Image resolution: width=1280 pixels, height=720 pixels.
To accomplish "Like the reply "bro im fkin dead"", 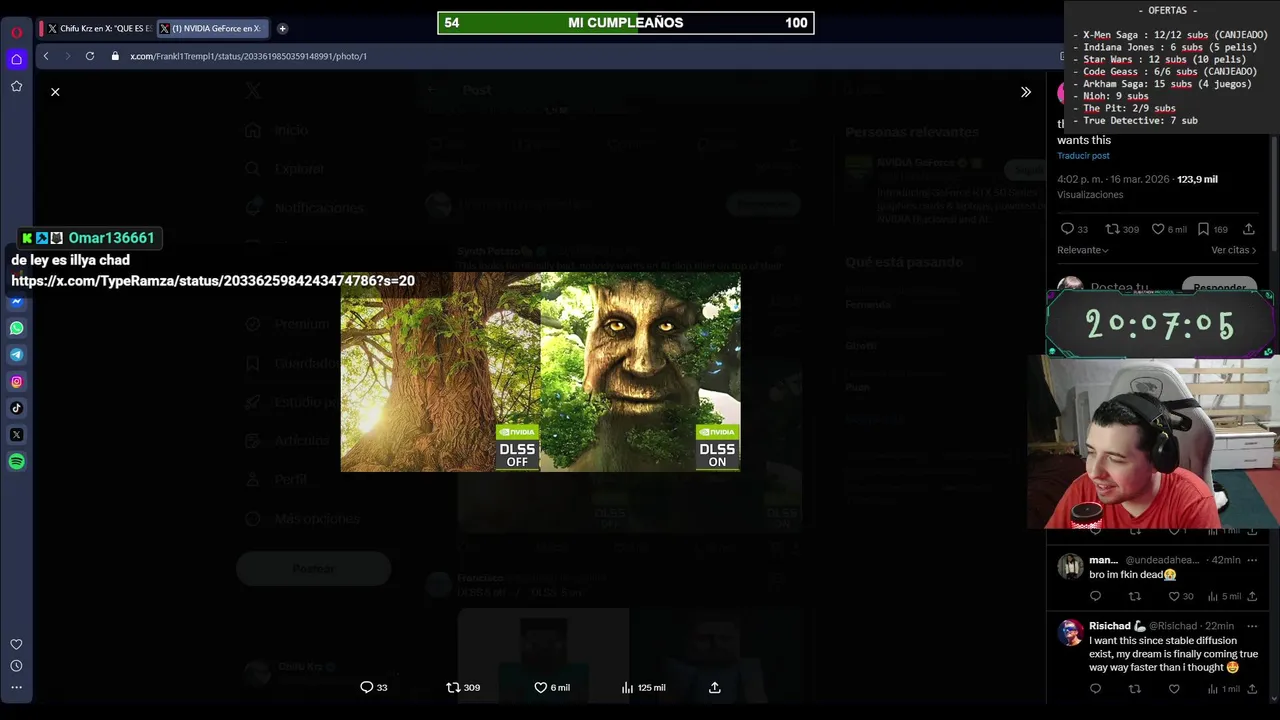I will tap(1182, 596).
